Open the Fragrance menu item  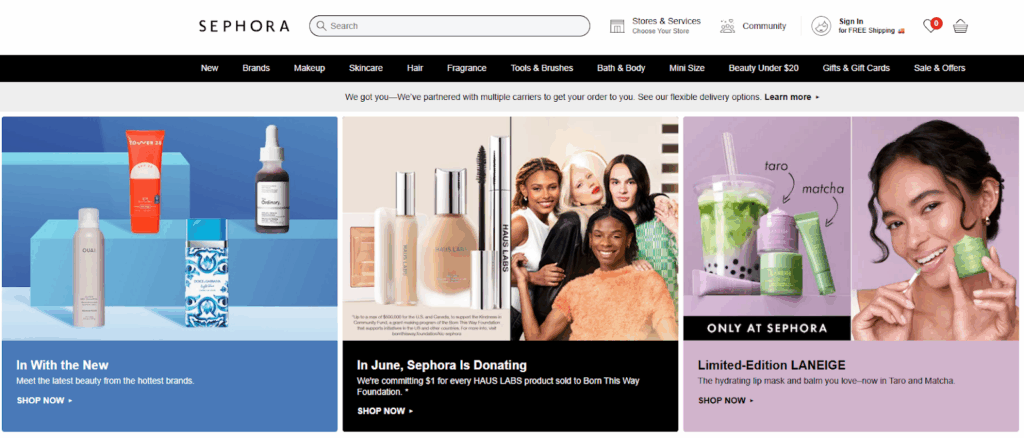(466, 68)
